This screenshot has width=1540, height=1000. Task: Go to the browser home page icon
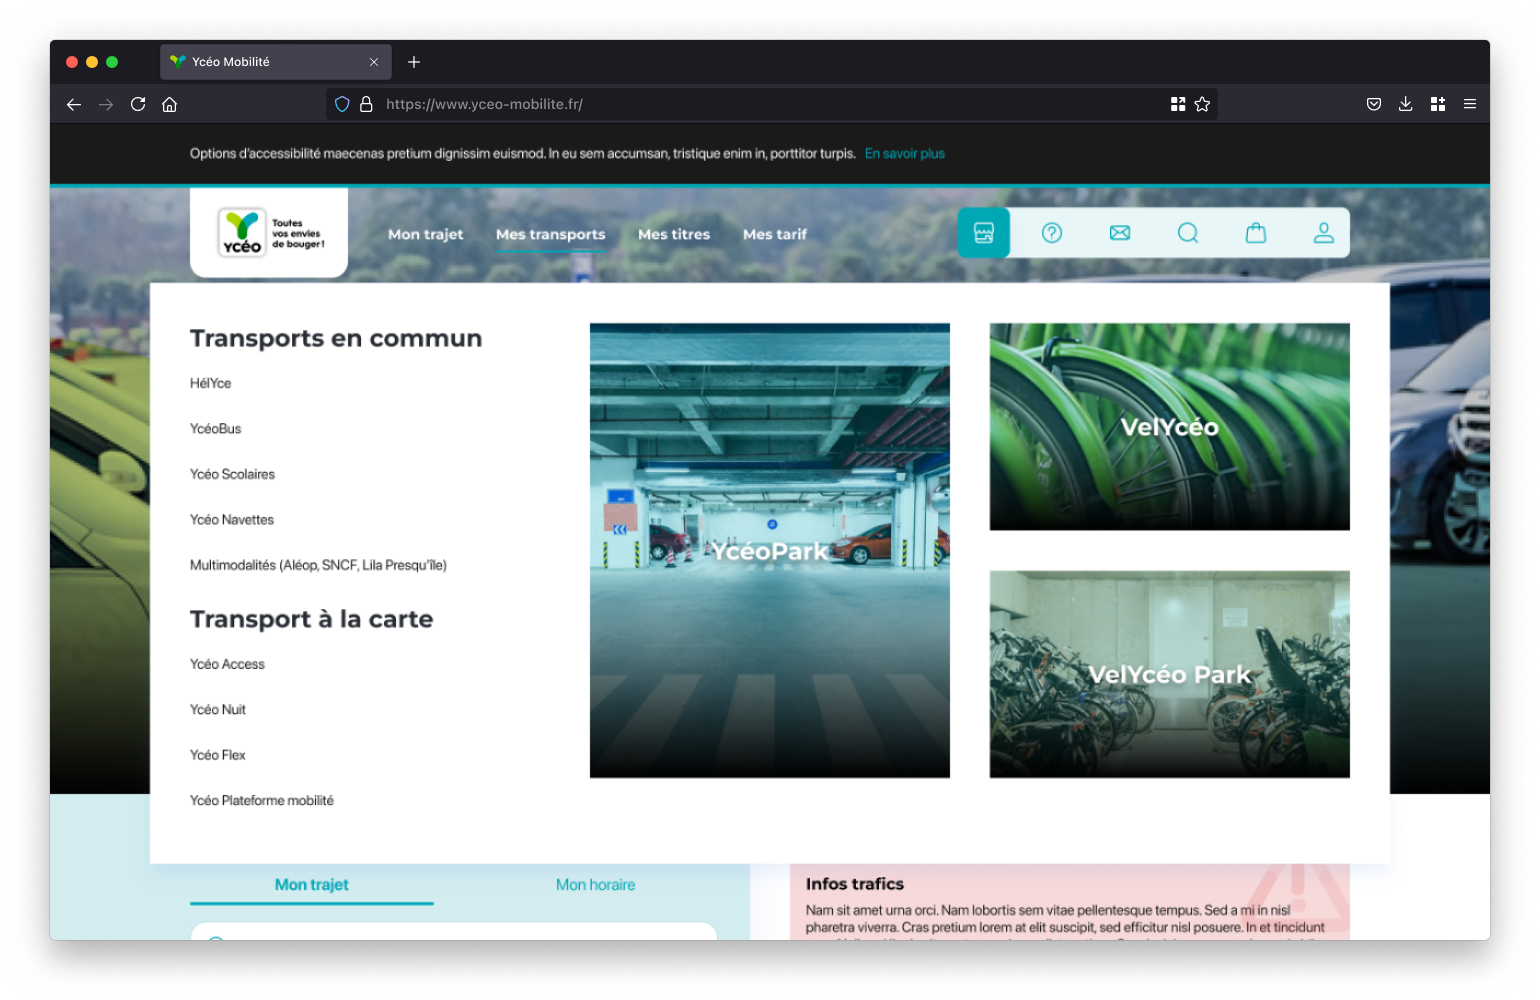(x=170, y=104)
